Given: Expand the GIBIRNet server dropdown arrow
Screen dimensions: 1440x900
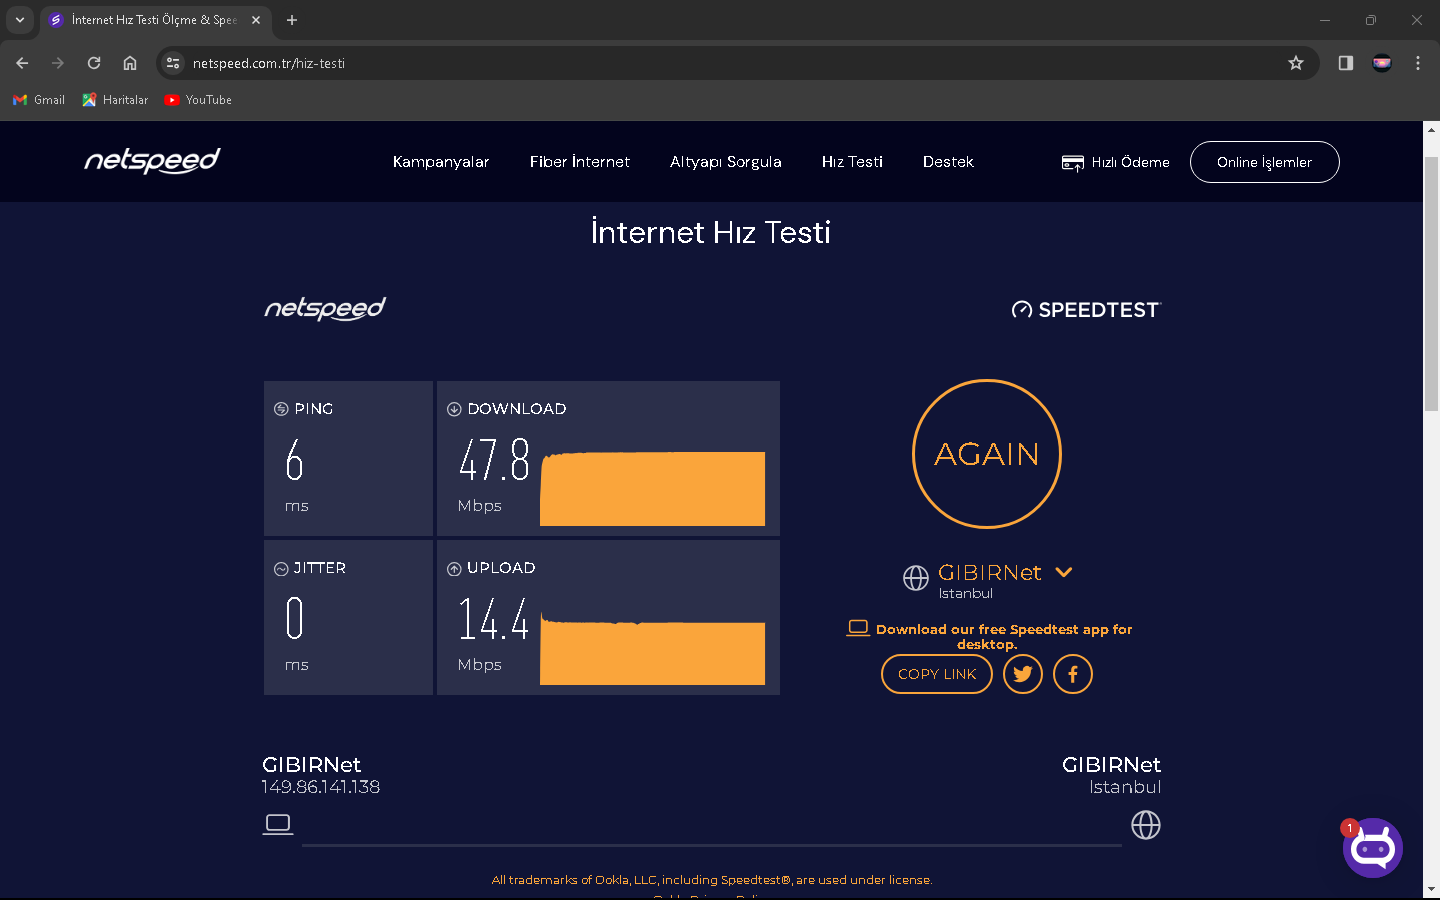Looking at the screenshot, I should pos(1064,572).
